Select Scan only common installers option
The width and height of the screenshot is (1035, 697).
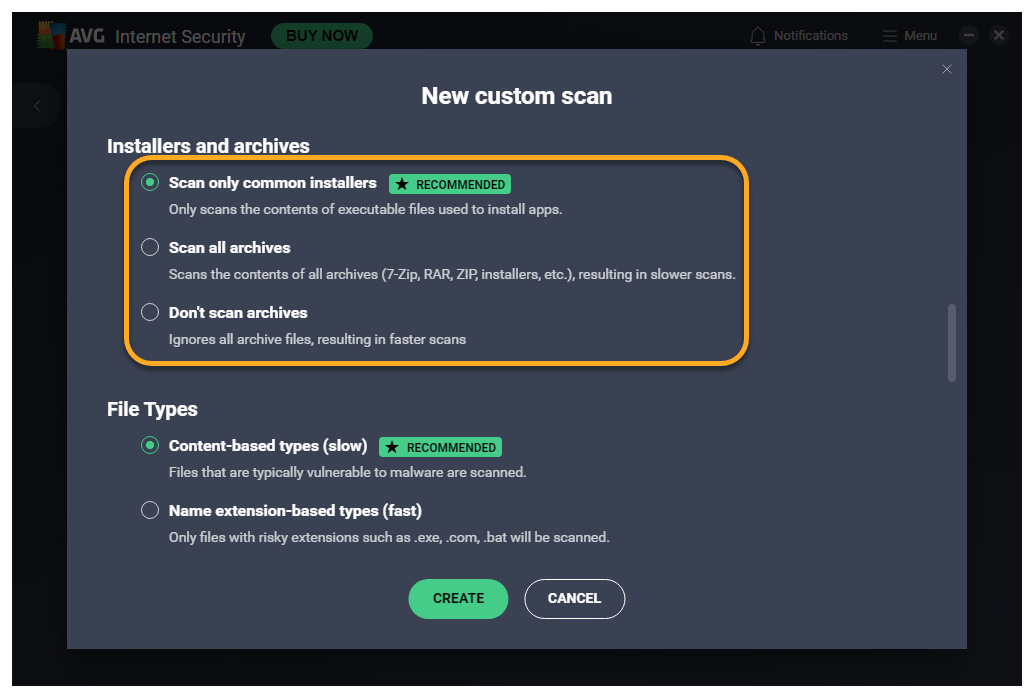(x=150, y=182)
